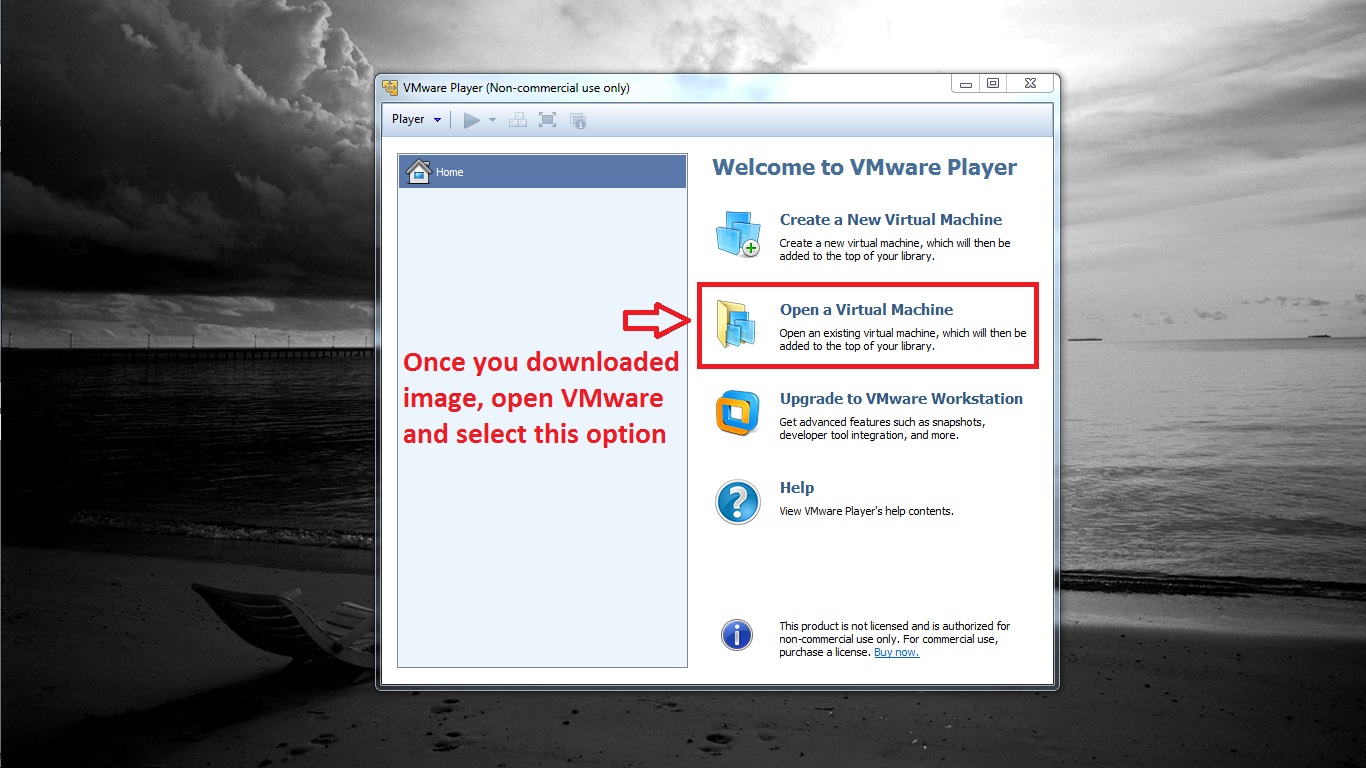This screenshot has height=768, width=1366.
Task: Click the Open a Virtual Machine heading
Action: pos(867,310)
